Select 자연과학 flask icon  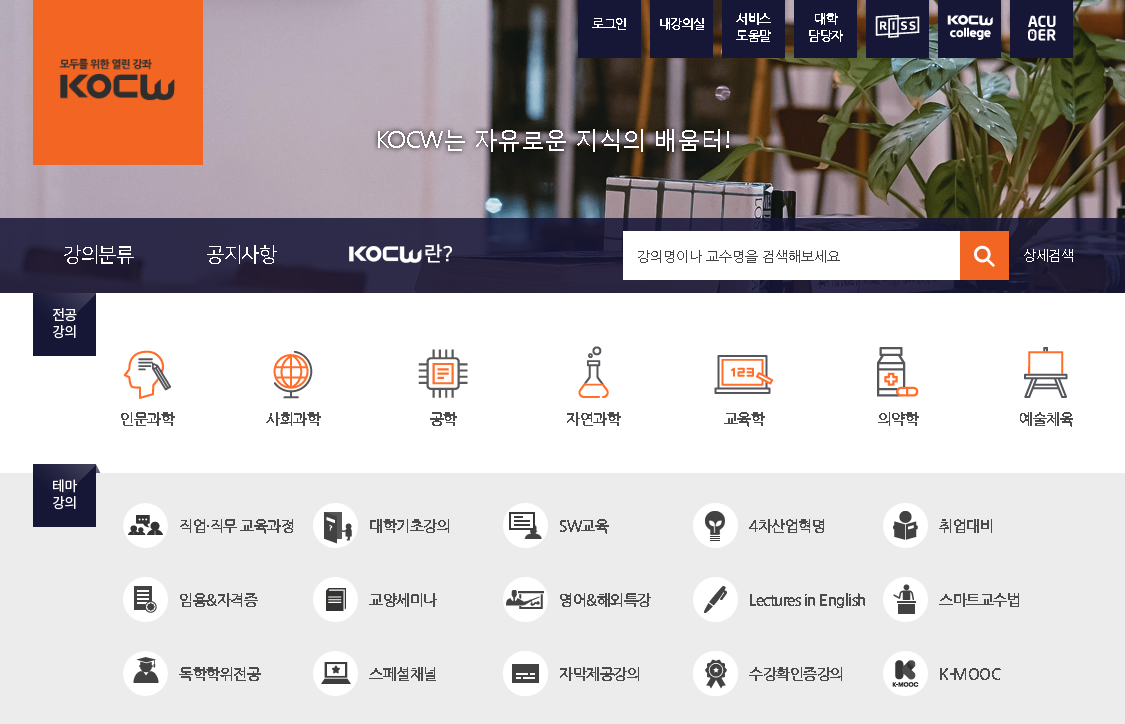tap(594, 372)
